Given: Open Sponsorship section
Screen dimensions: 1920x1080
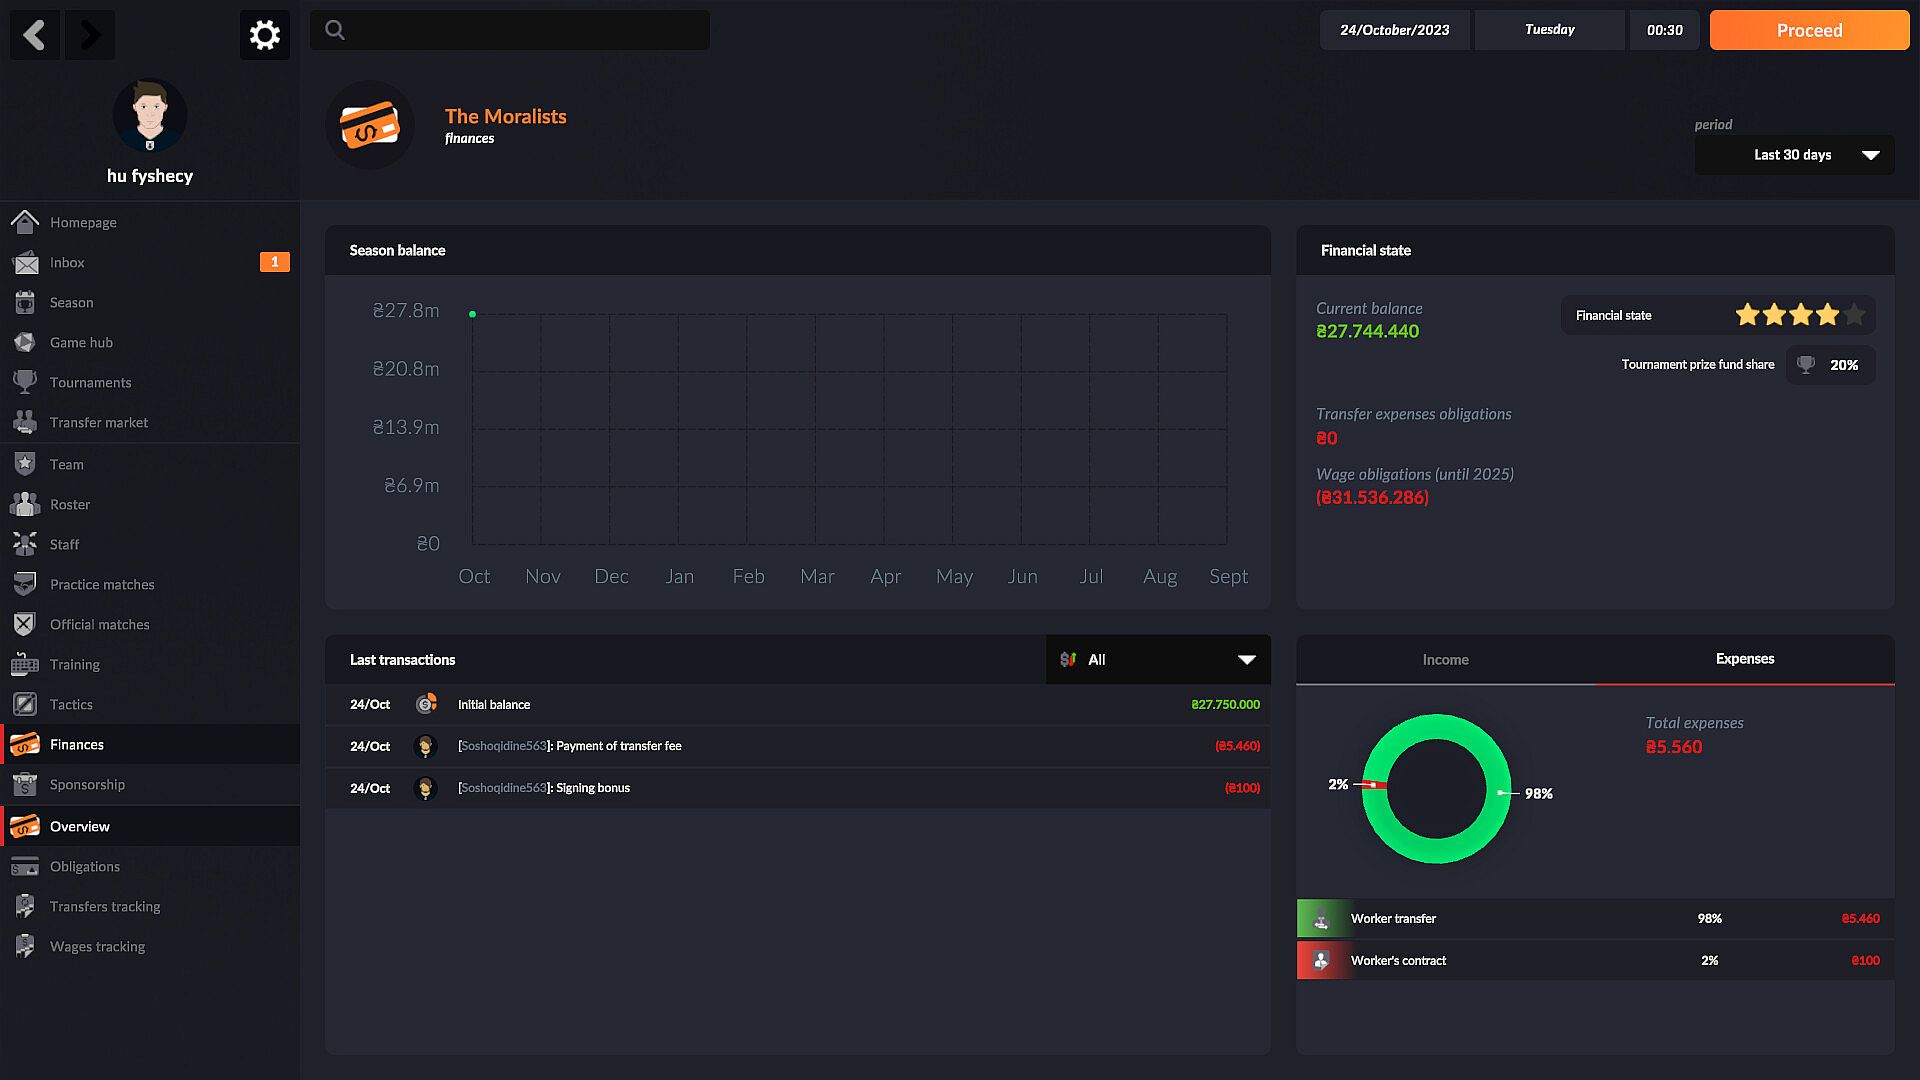Looking at the screenshot, I should coord(87,785).
